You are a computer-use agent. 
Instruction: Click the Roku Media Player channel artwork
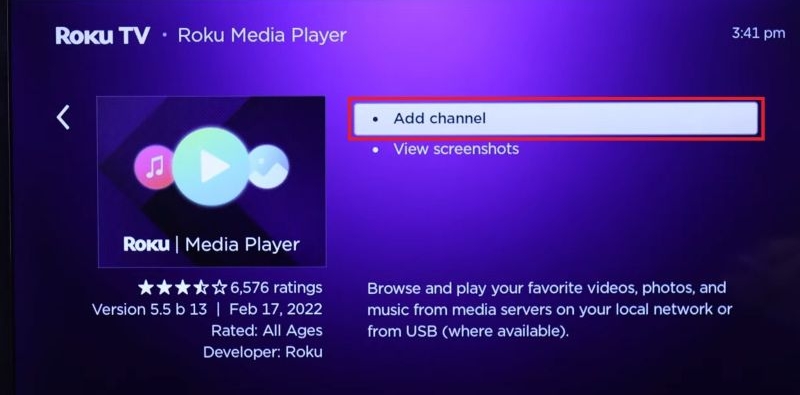point(211,182)
